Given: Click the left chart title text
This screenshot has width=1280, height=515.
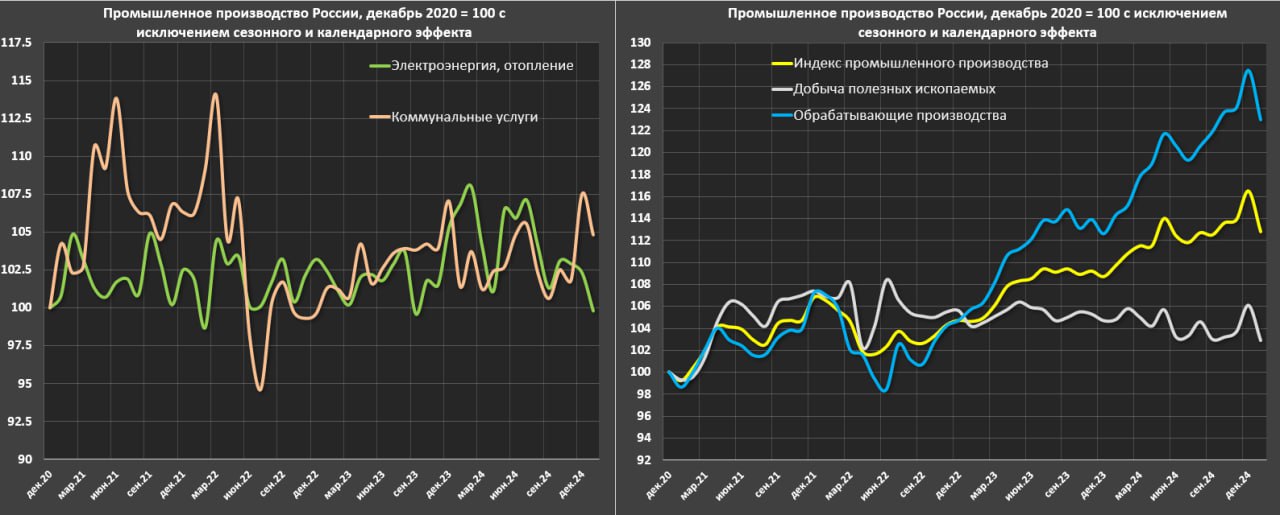Looking at the screenshot, I should point(304,23).
